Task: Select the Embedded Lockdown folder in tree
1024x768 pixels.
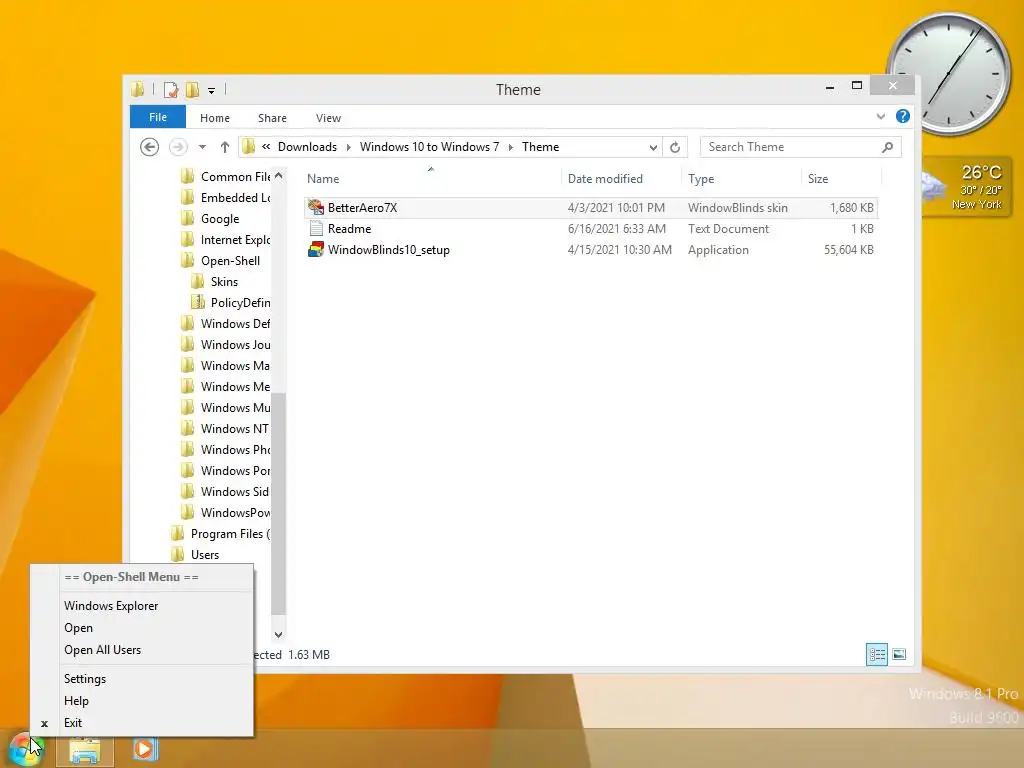Action: coord(226,197)
